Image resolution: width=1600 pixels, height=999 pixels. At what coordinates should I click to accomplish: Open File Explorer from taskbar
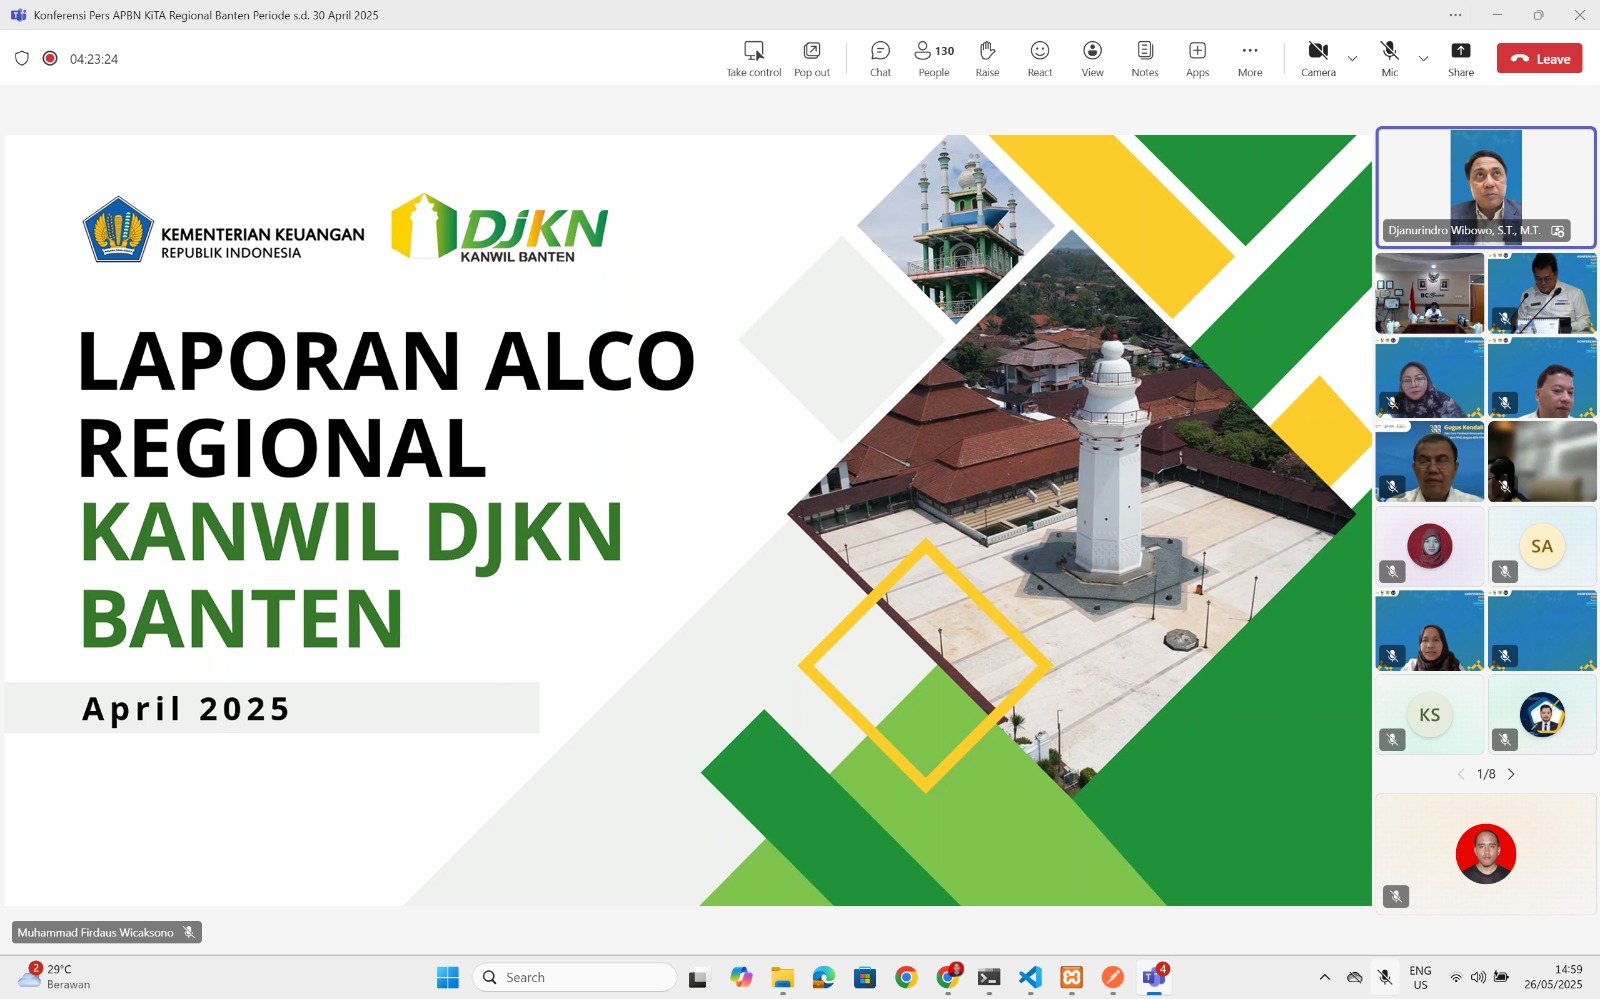point(782,977)
